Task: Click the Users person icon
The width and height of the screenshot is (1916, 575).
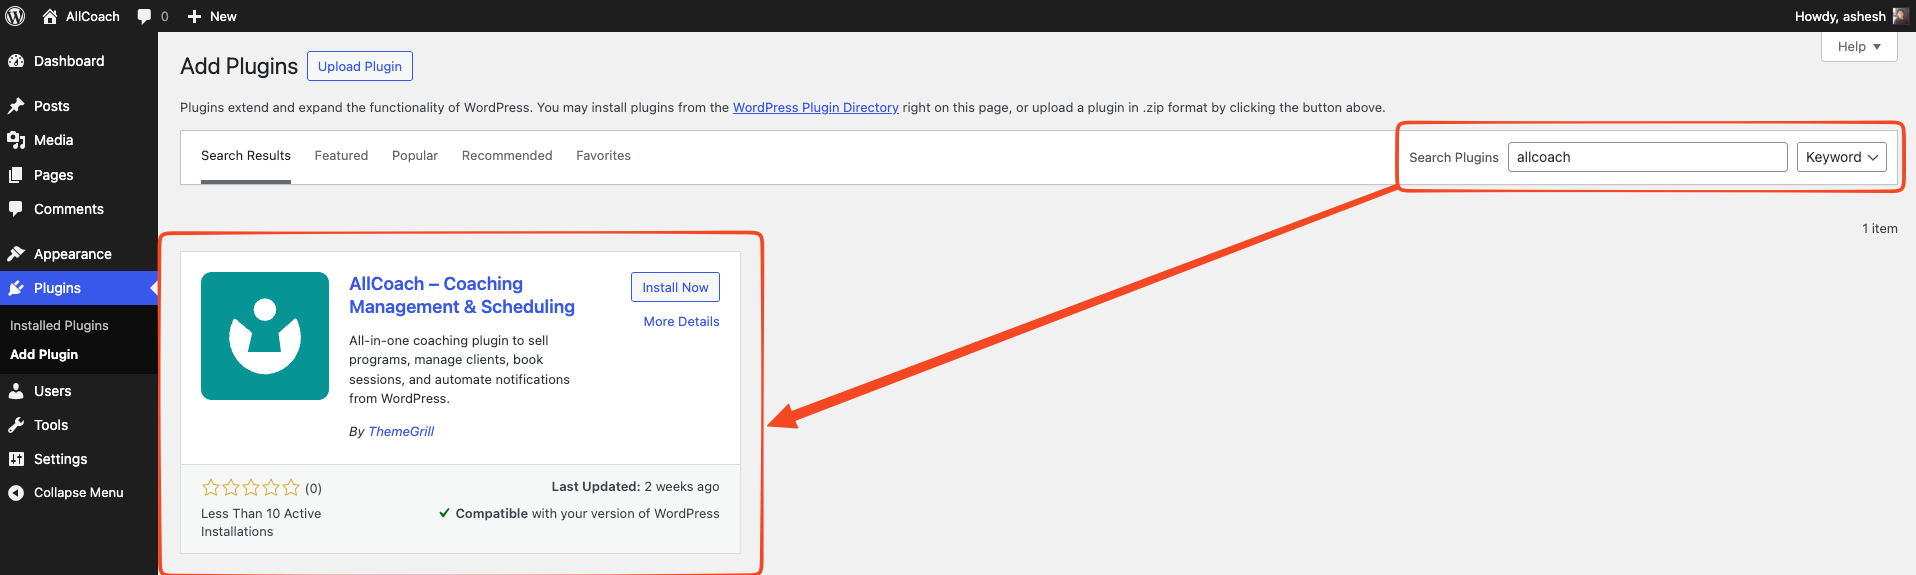Action: [x=16, y=391]
